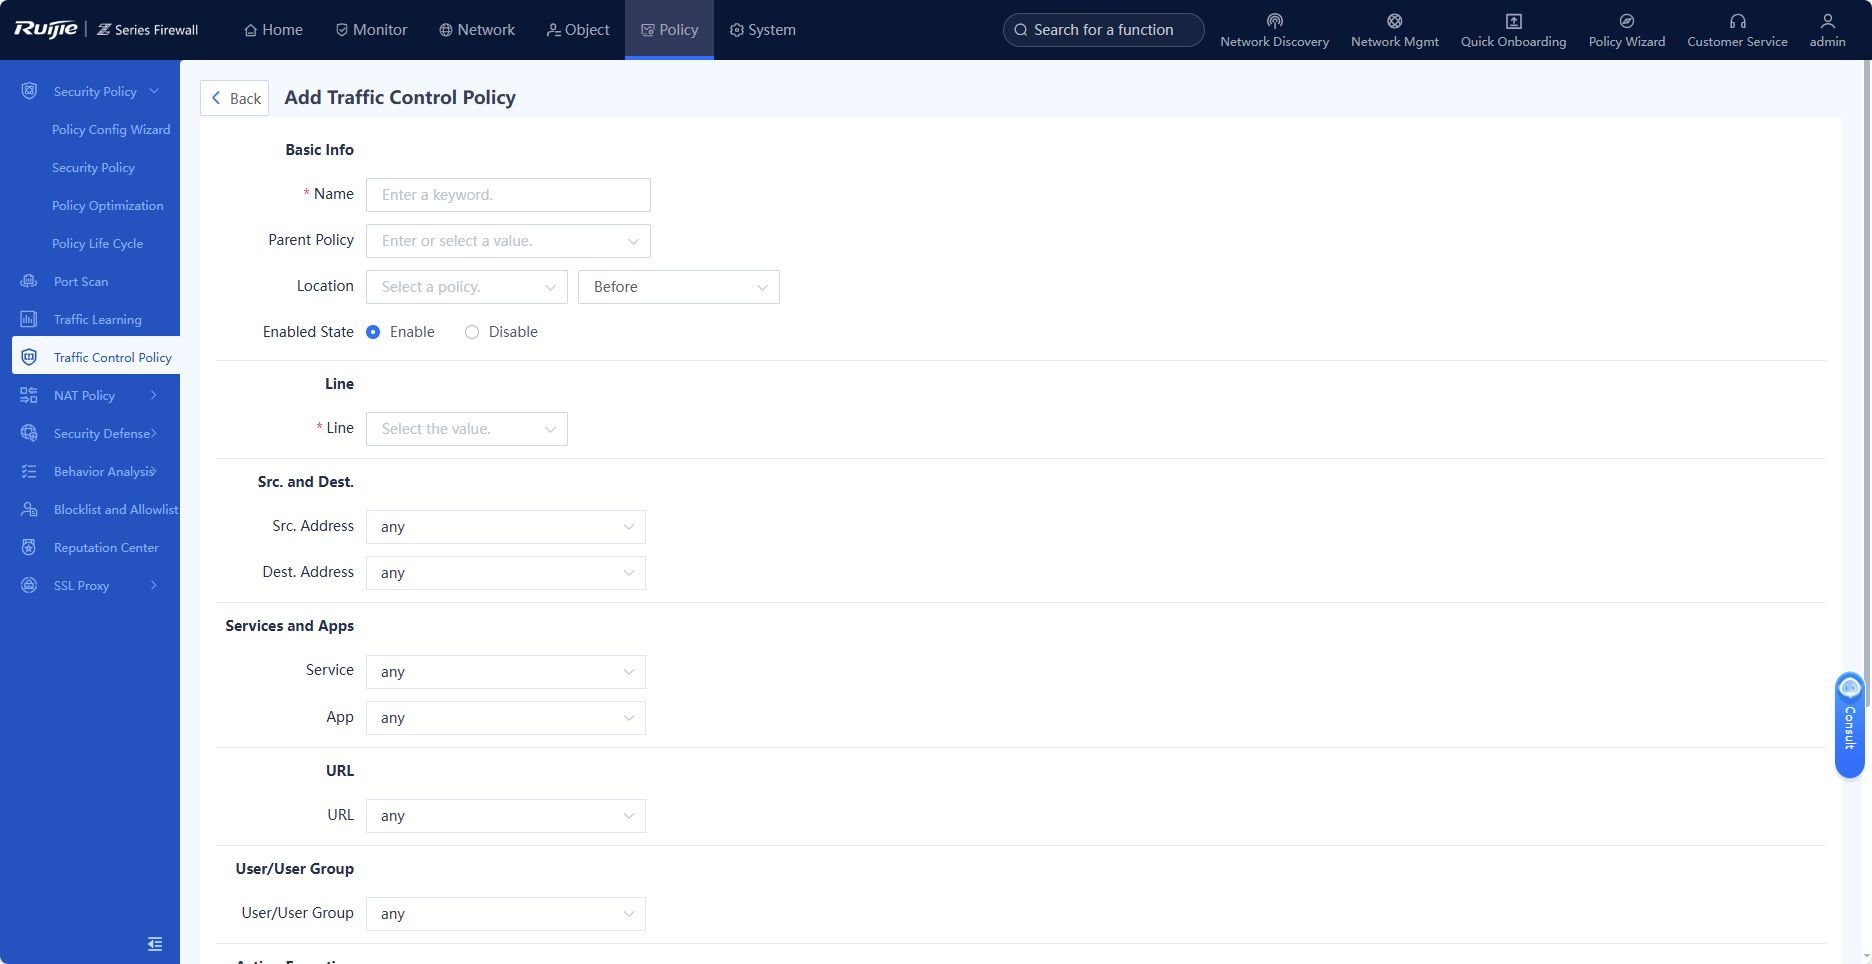This screenshot has height=964, width=1872.
Task: Collapse sidebar using bottom collapse icon
Action: [x=155, y=944]
